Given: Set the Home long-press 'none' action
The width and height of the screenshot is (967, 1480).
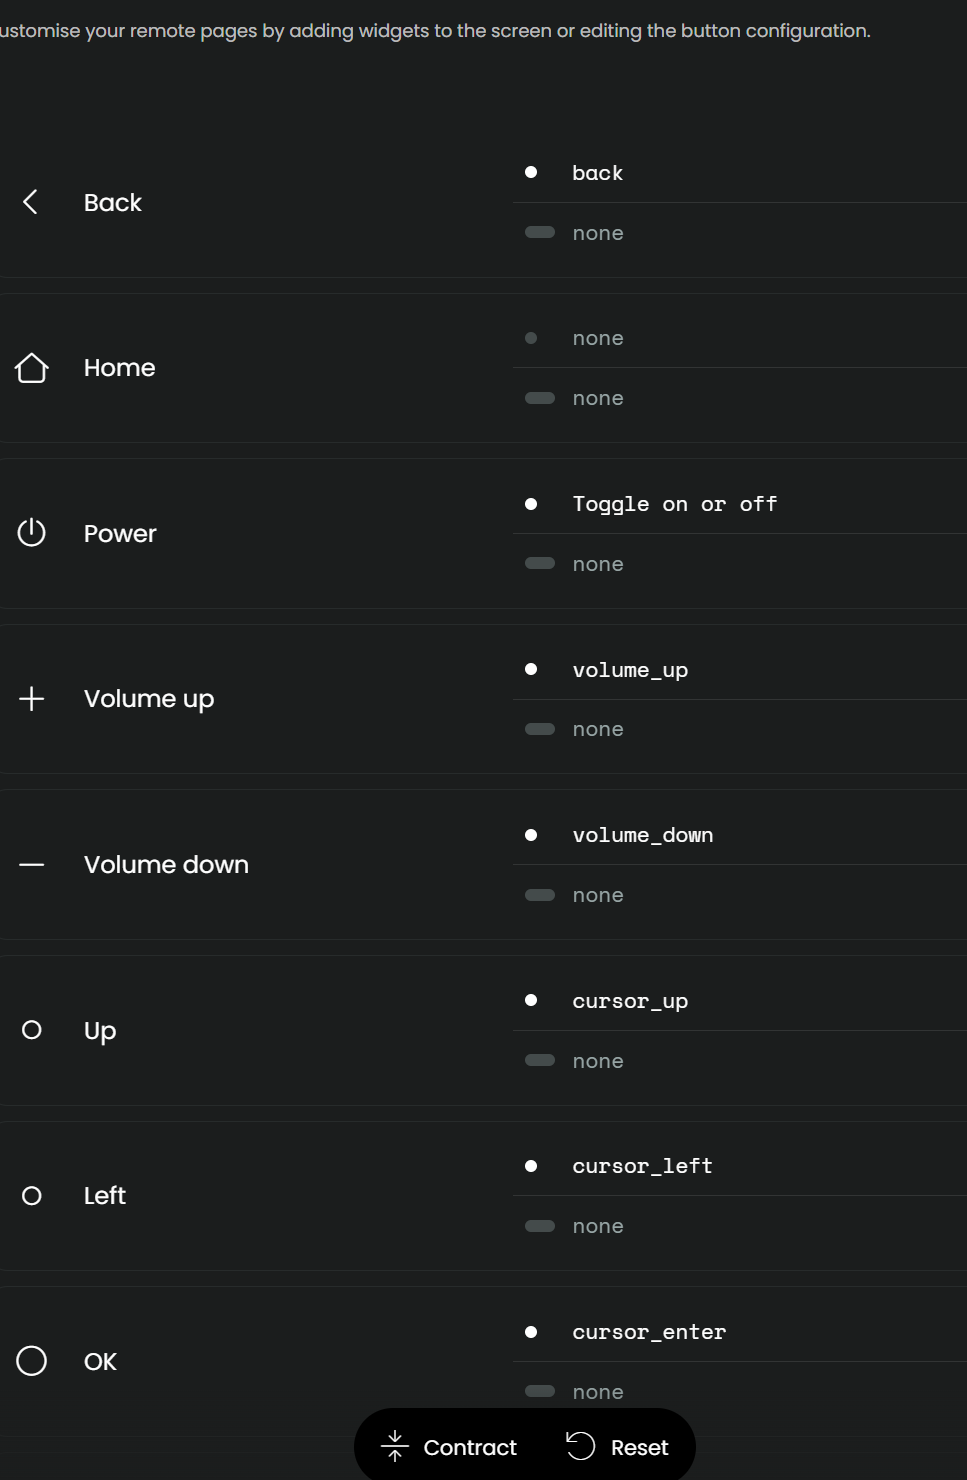Looking at the screenshot, I should [x=598, y=398].
